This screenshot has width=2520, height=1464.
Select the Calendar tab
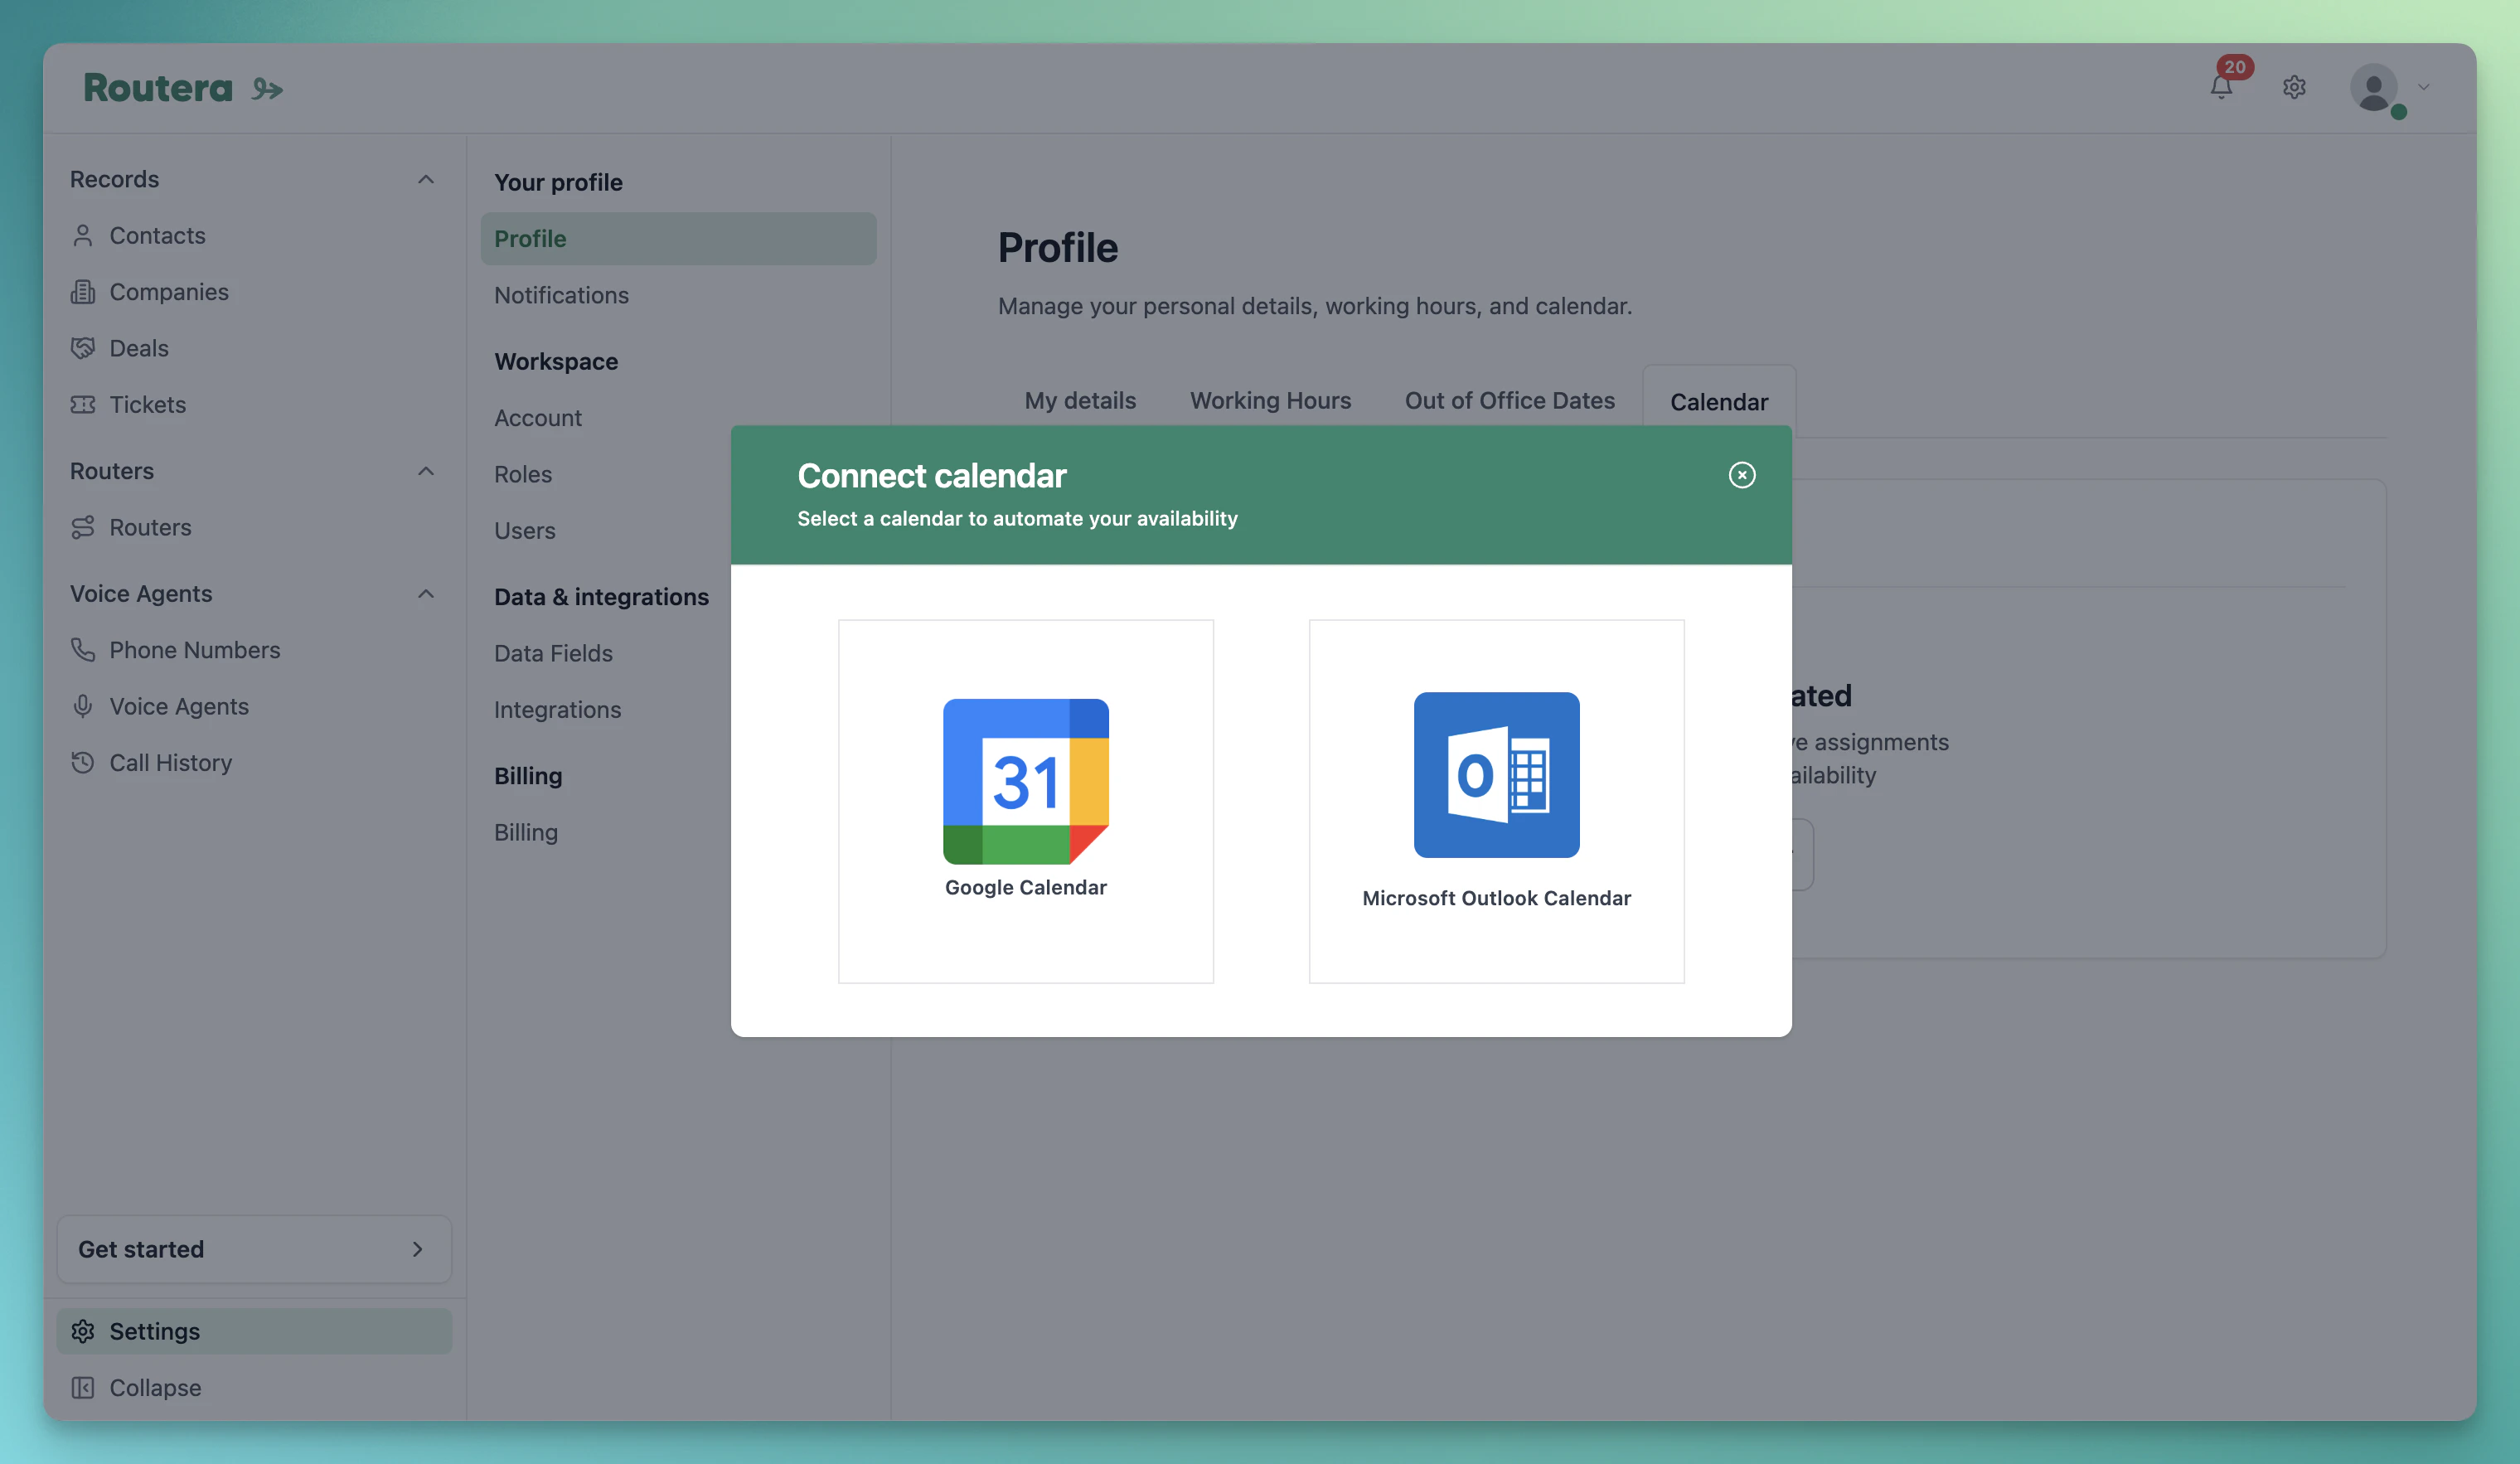(1719, 402)
